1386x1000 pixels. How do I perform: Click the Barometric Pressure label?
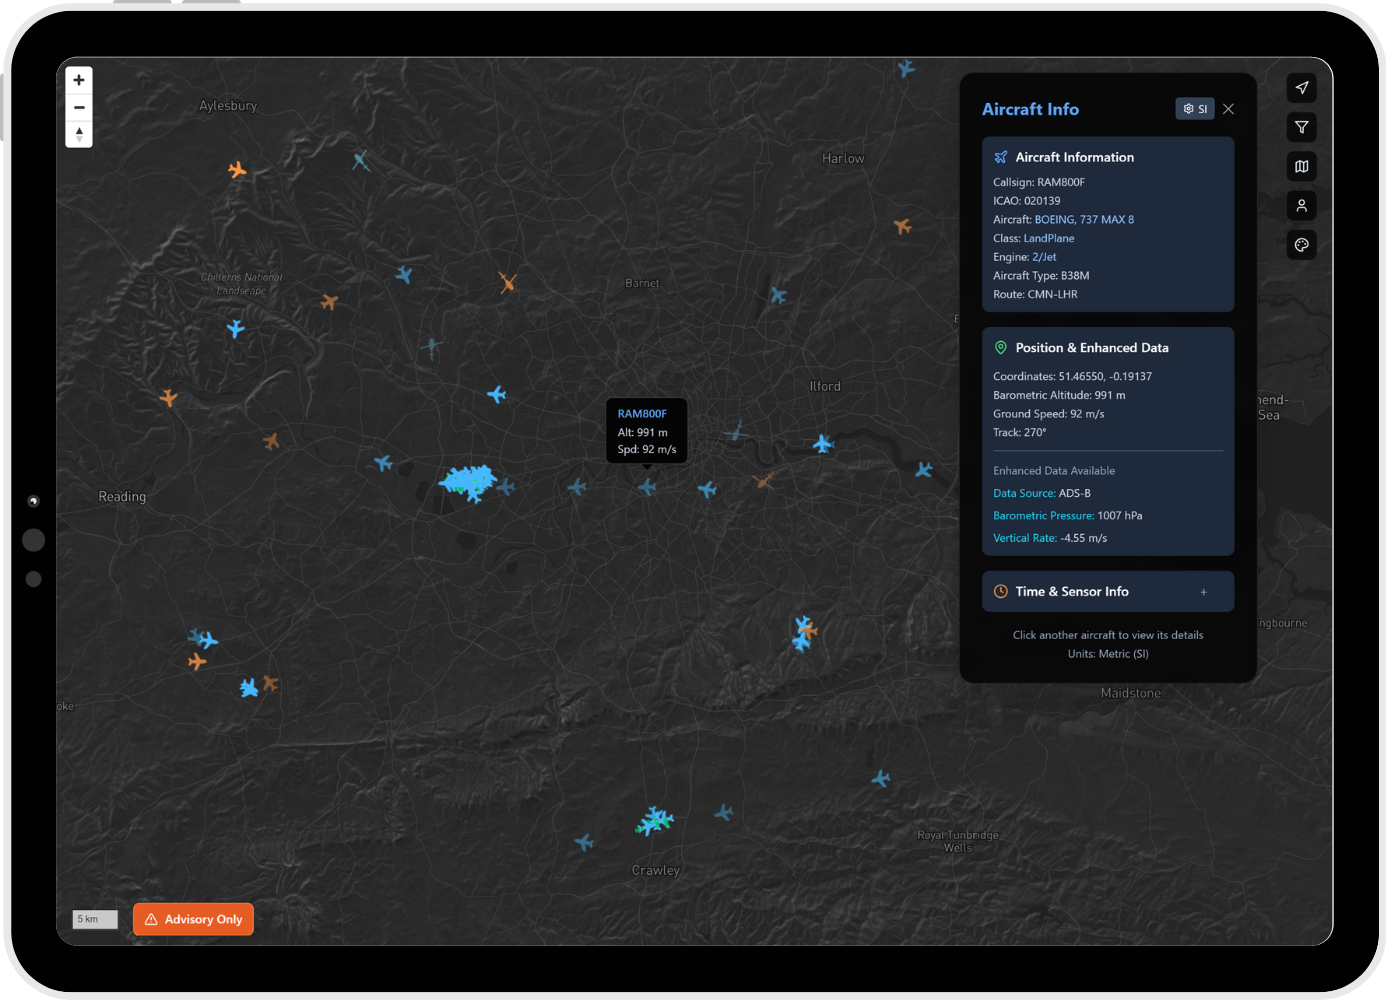(1043, 516)
